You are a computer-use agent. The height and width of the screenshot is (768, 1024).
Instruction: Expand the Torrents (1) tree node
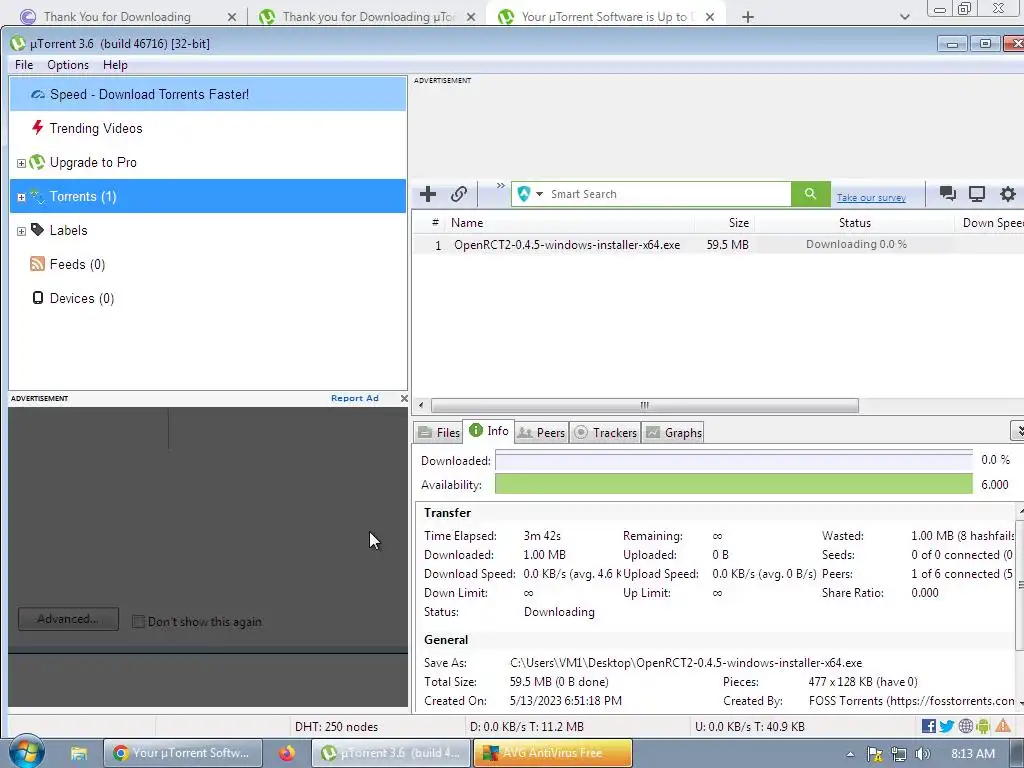(x=21, y=197)
